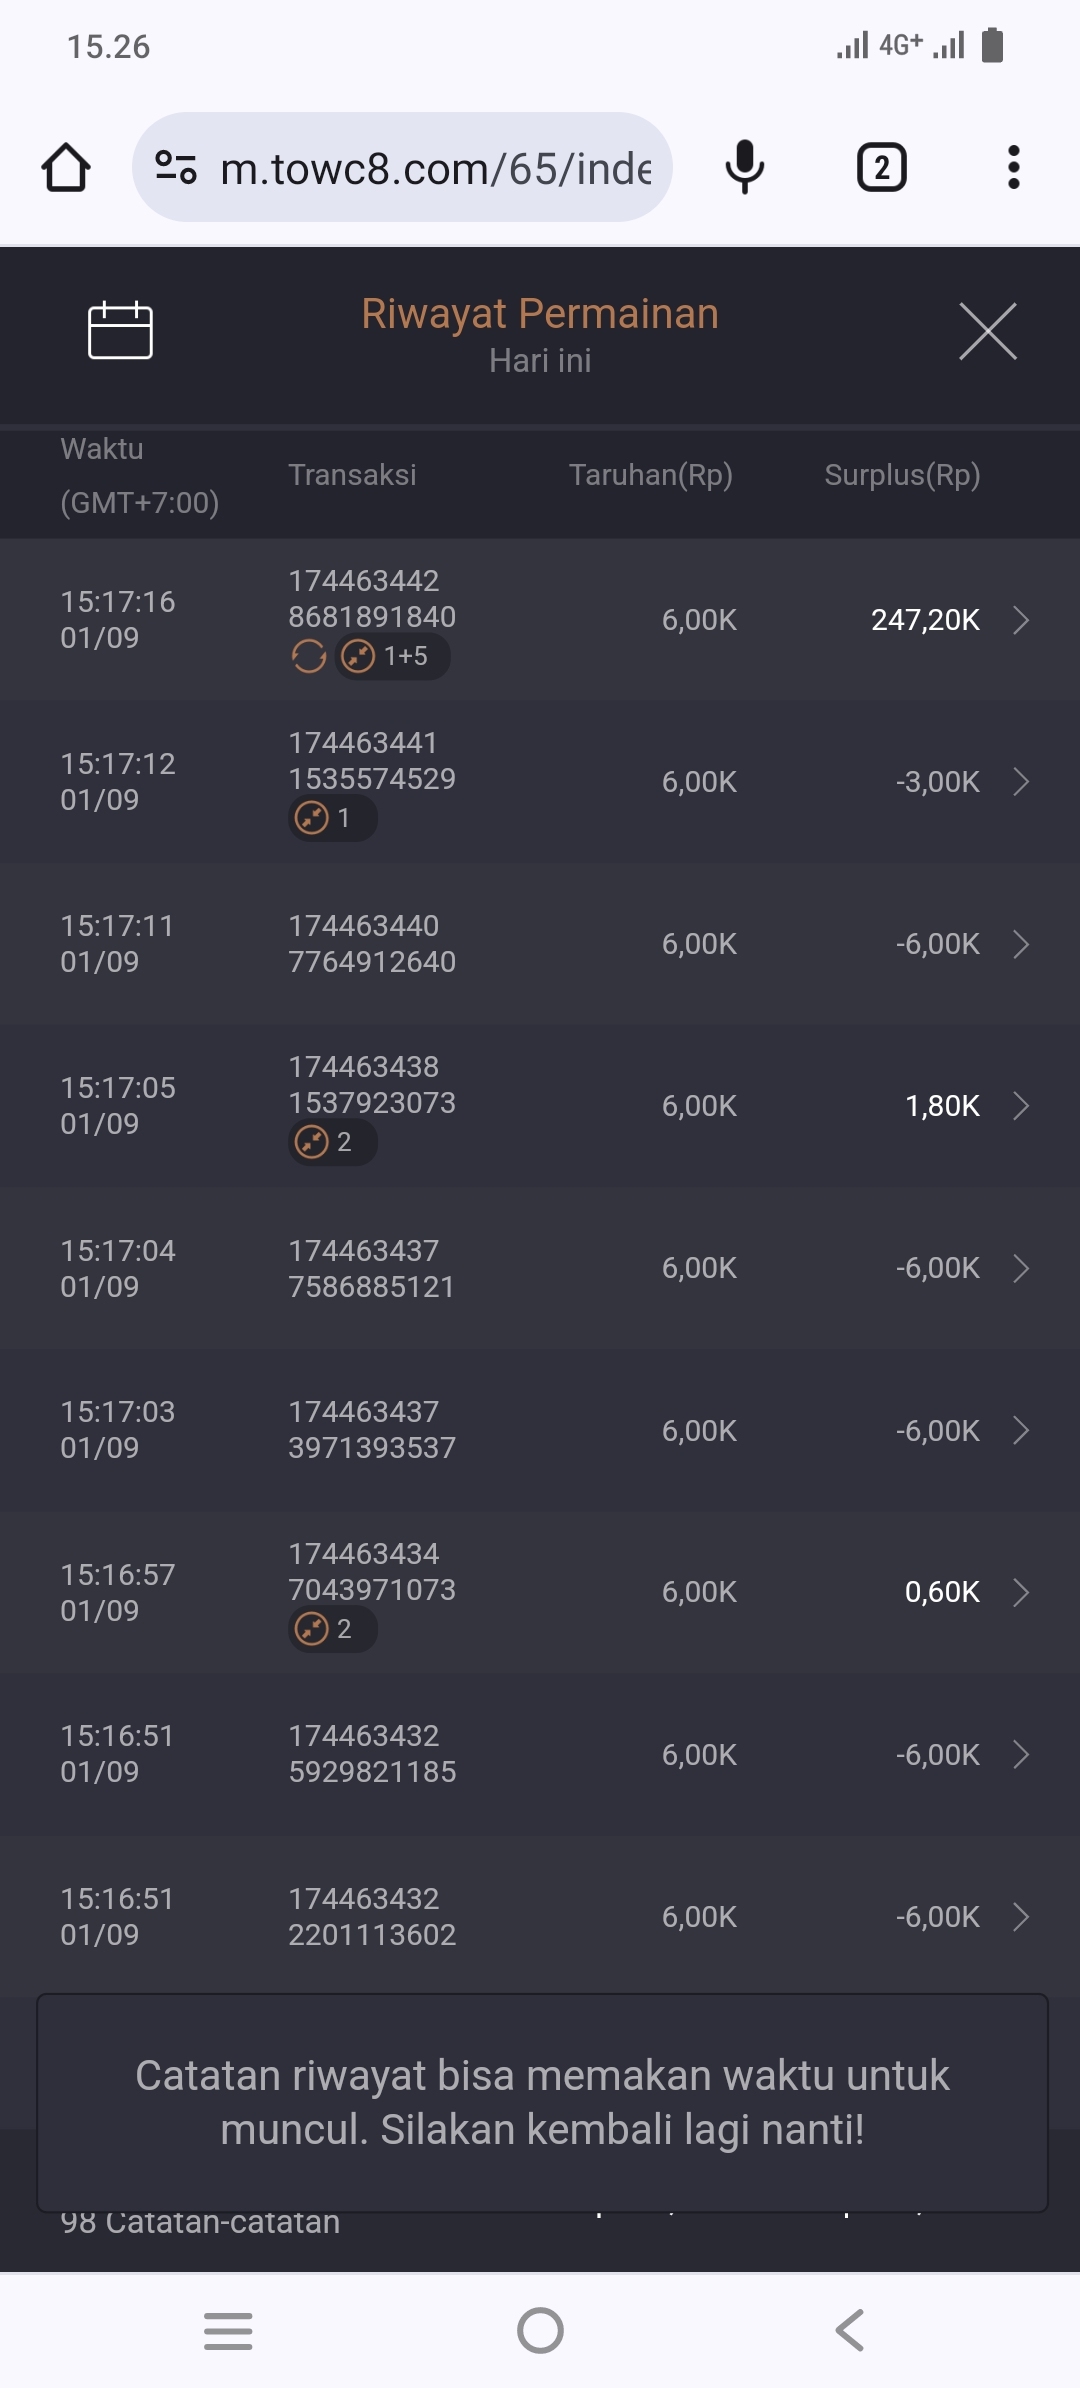The height and width of the screenshot is (2388, 1080).
Task: Select the 15:17:04 transaction entry
Action: pyautogui.click(x=118, y=1268)
